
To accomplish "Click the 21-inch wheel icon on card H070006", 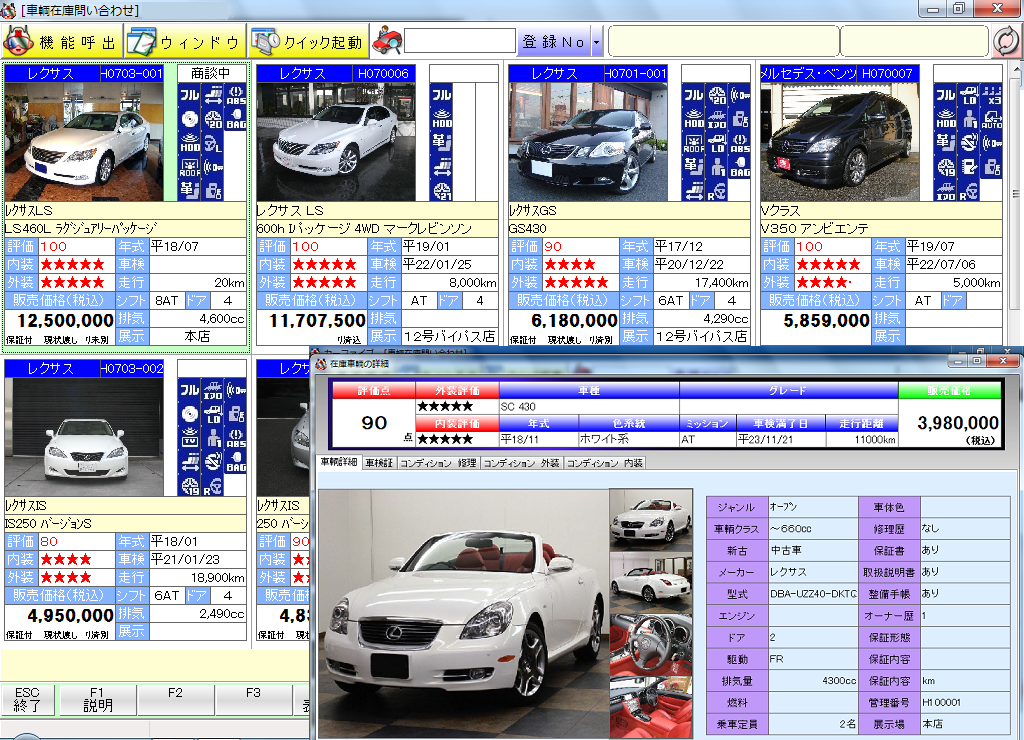I will point(442,190).
